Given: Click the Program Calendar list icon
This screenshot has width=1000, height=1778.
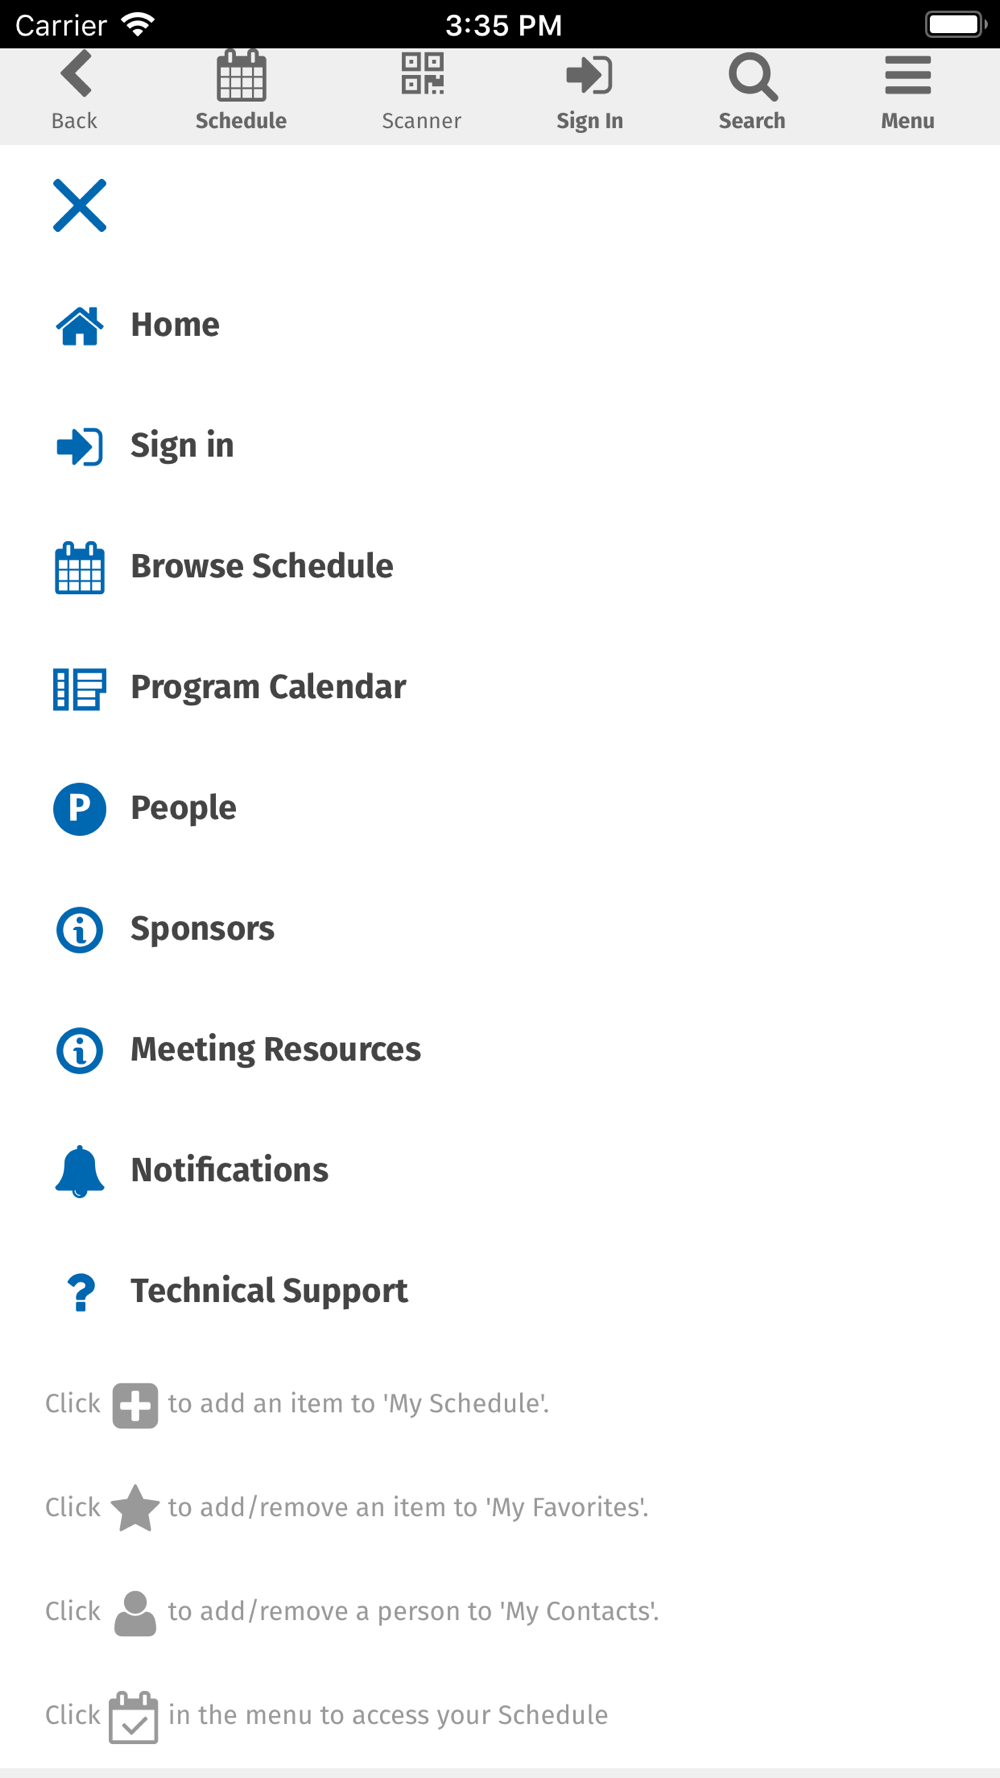Looking at the screenshot, I should tap(80, 689).
